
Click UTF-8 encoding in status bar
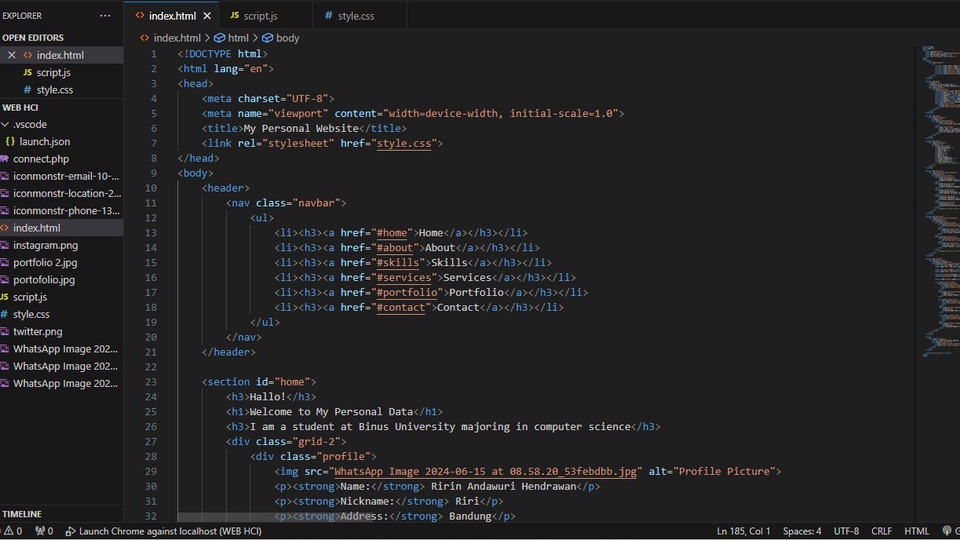pyautogui.click(x=846, y=531)
